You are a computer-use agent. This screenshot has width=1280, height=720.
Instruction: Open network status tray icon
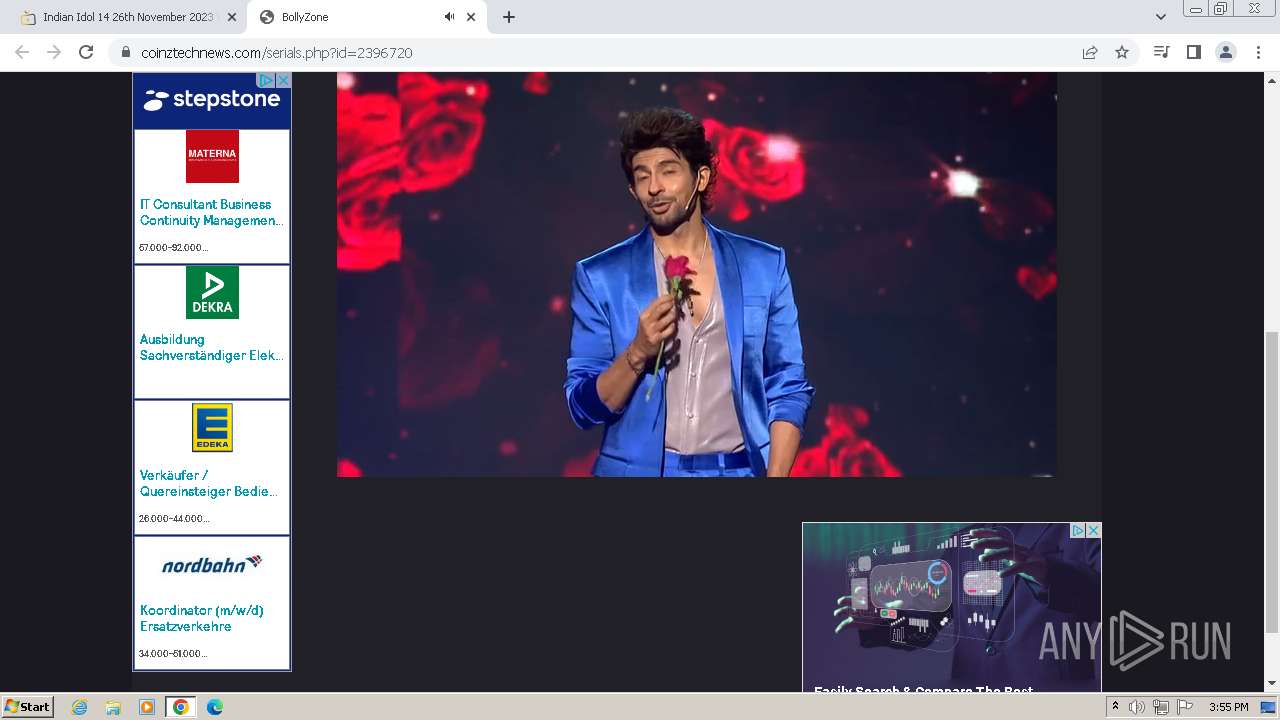pyautogui.click(x=1161, y=707)
